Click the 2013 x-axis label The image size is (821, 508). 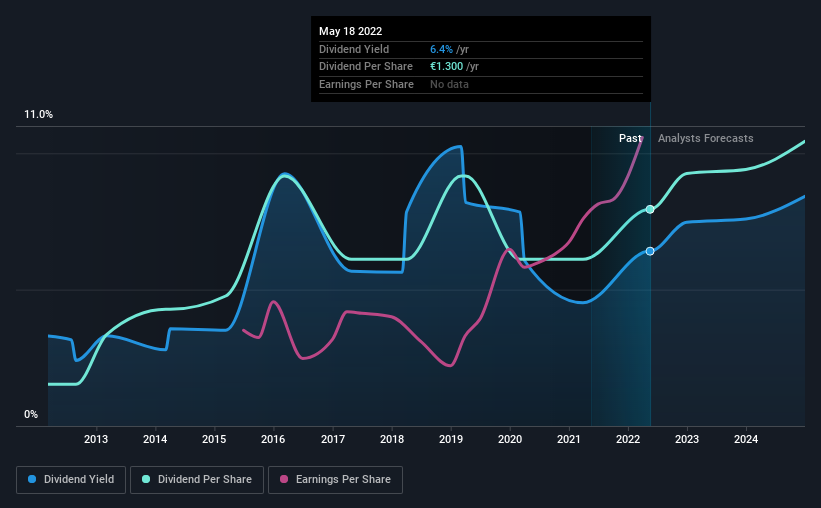96,439
